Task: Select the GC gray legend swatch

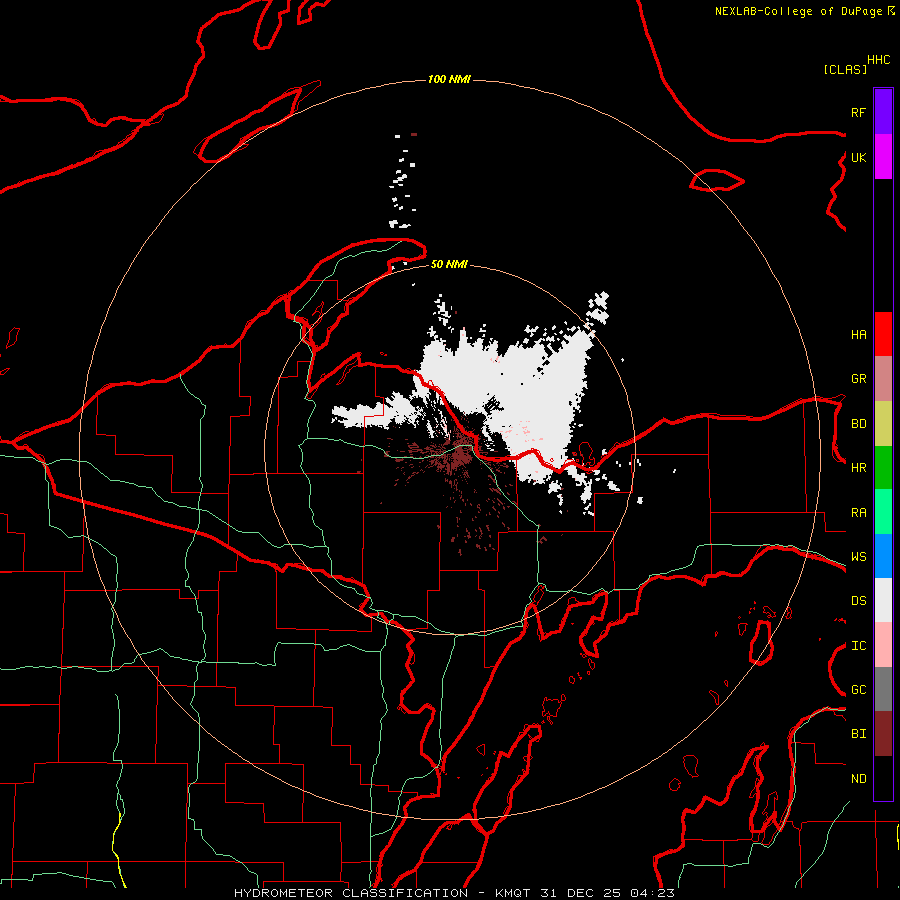Action: point(883,689)
